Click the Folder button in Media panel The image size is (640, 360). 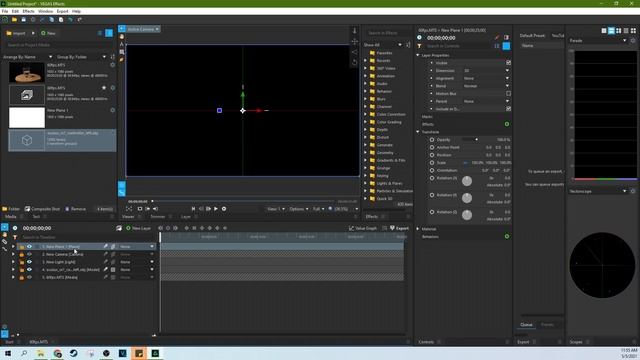[11, 209]
